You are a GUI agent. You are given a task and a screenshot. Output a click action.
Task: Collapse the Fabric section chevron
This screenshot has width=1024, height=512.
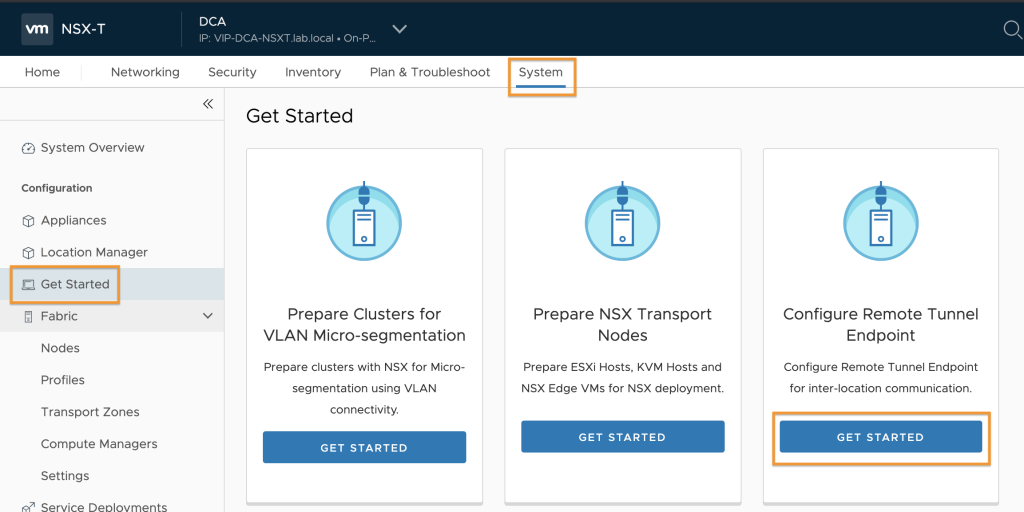(208, 316)
